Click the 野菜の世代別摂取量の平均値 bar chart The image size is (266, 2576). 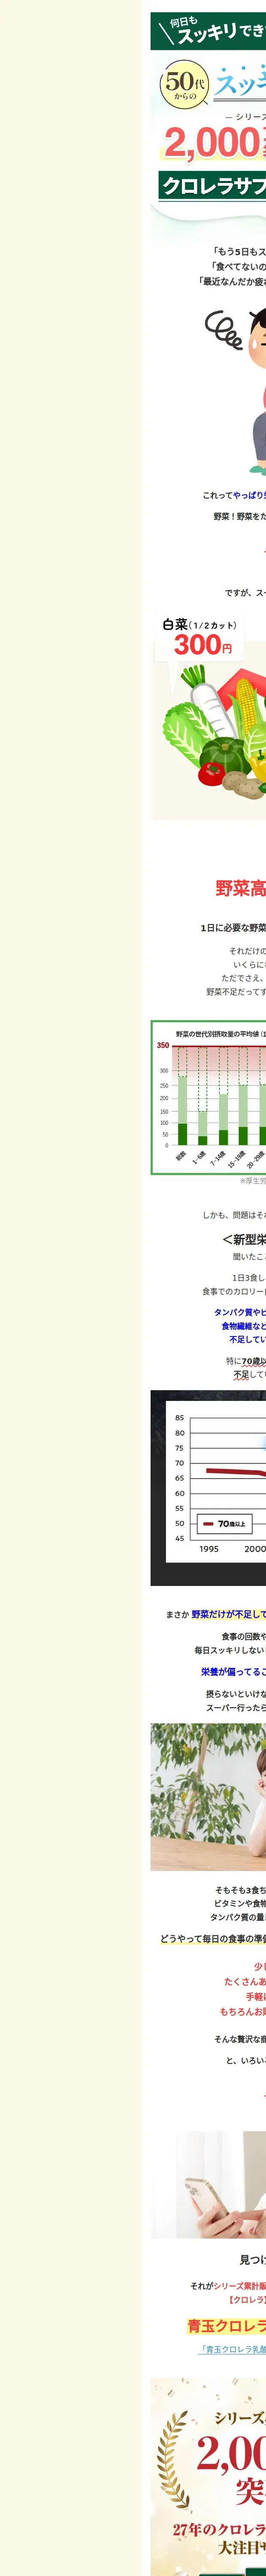[209, 1097]
